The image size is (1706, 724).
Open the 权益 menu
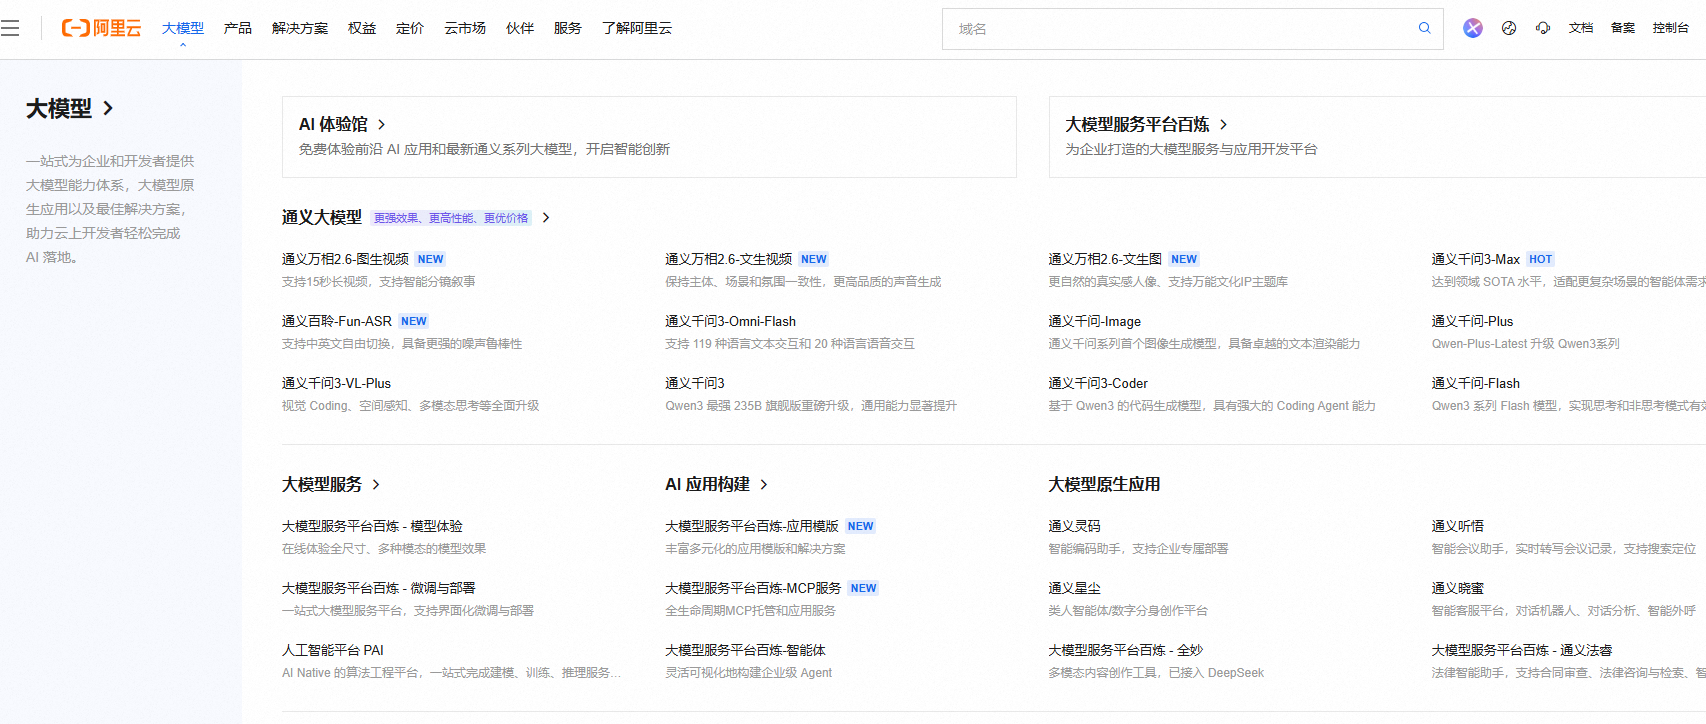(x=362, y=28)
